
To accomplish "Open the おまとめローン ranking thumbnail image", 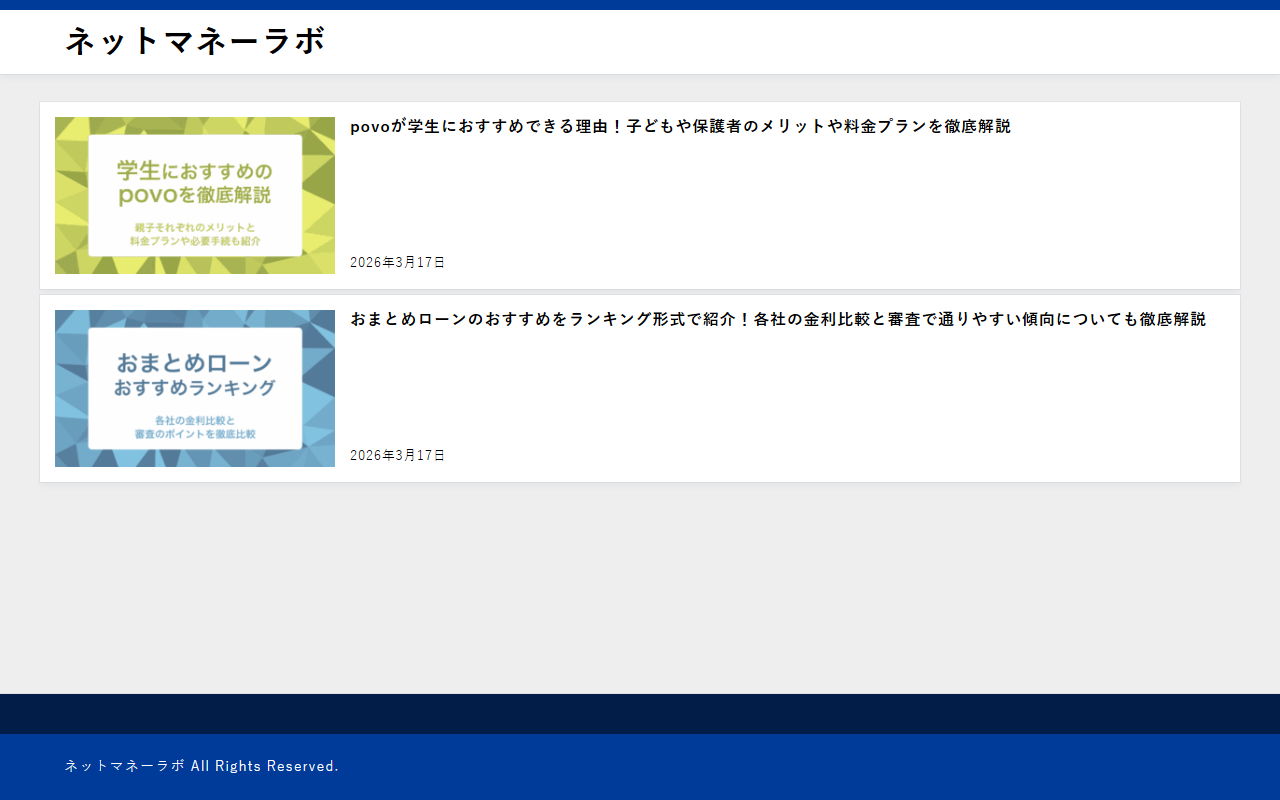I will click(195, 388).
